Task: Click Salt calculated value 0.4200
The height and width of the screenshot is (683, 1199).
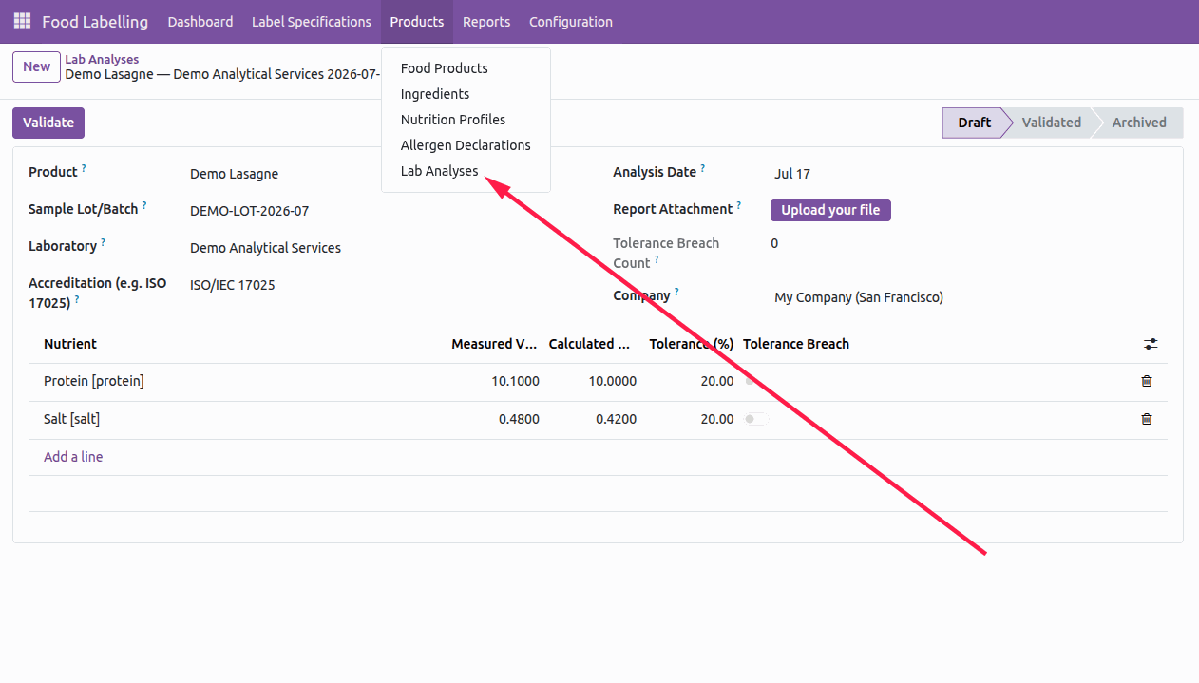Action: 616,419
